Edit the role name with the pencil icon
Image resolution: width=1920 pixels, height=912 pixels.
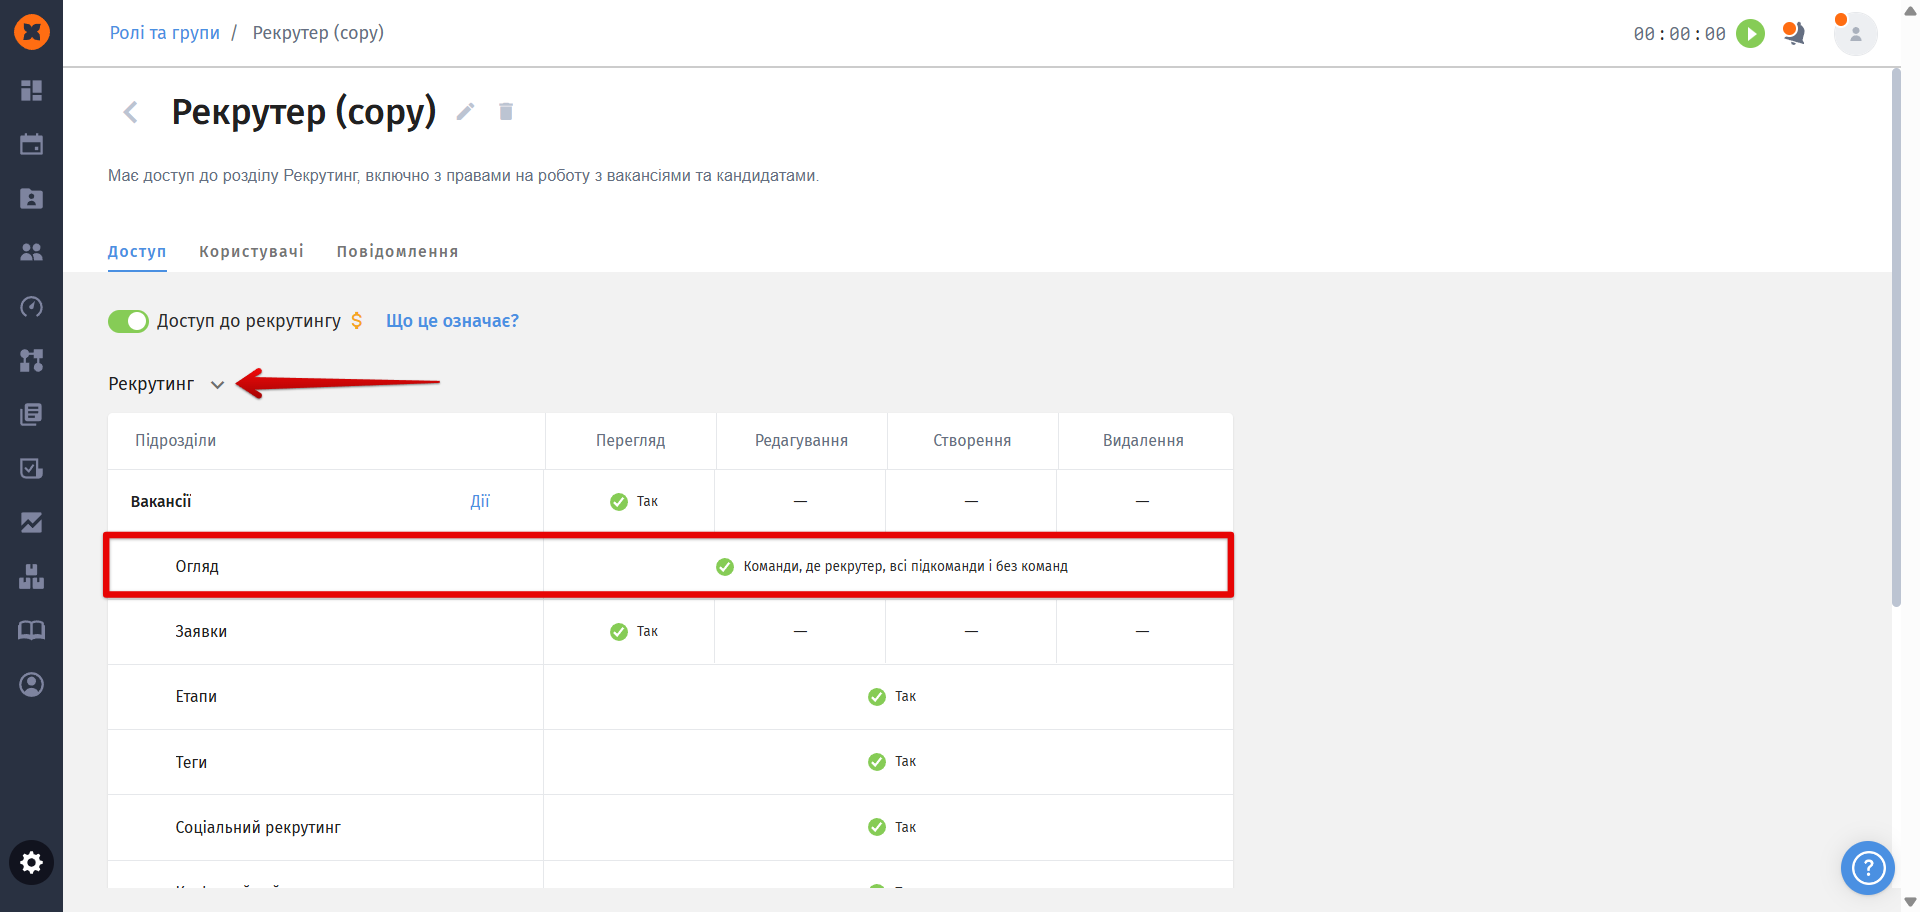(465, 112)
